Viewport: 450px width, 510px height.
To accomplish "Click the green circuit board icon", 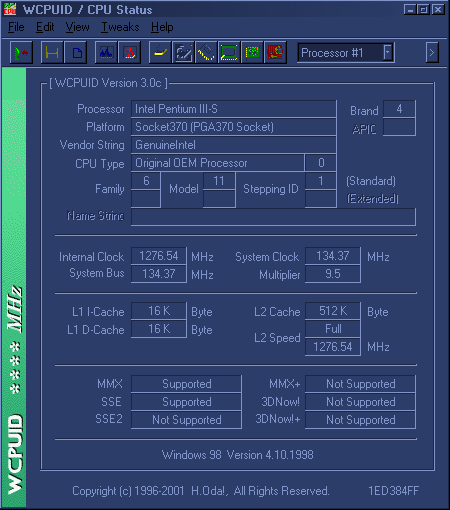I will pyautogui.click(x=252, y=52).
